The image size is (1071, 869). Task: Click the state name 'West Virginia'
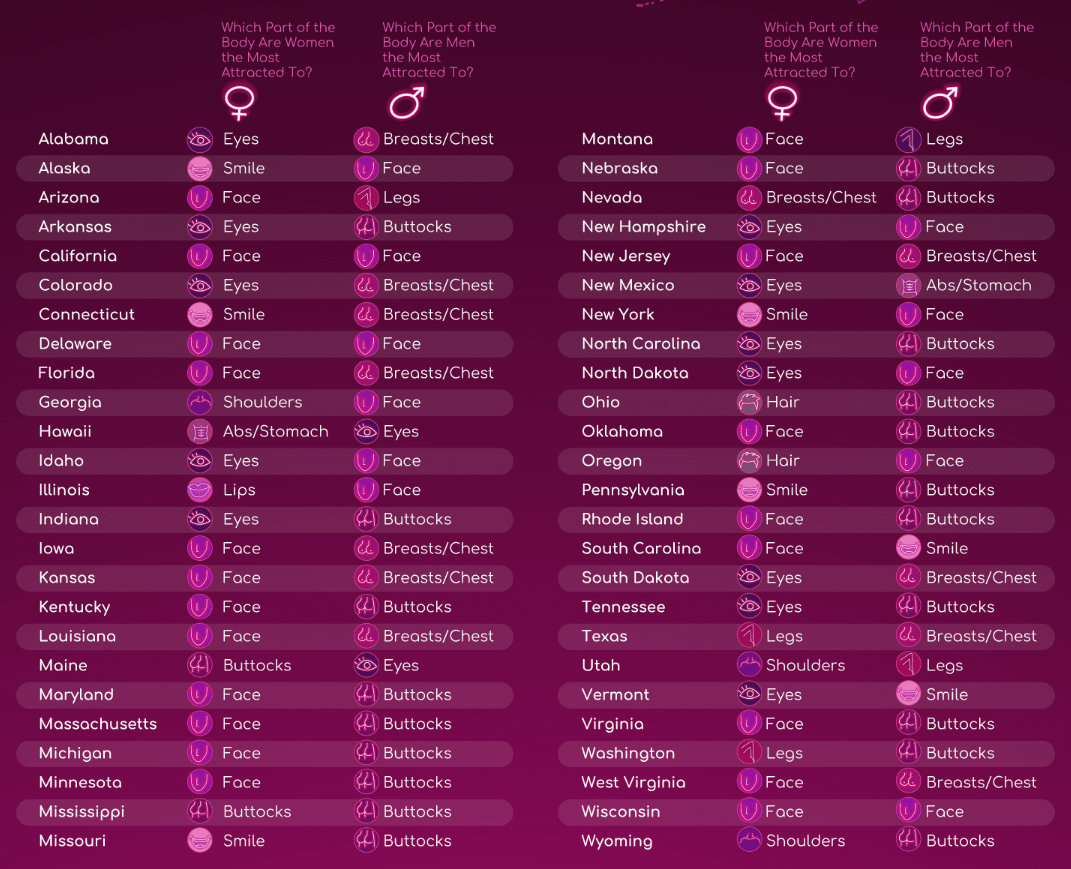[633, 783]
